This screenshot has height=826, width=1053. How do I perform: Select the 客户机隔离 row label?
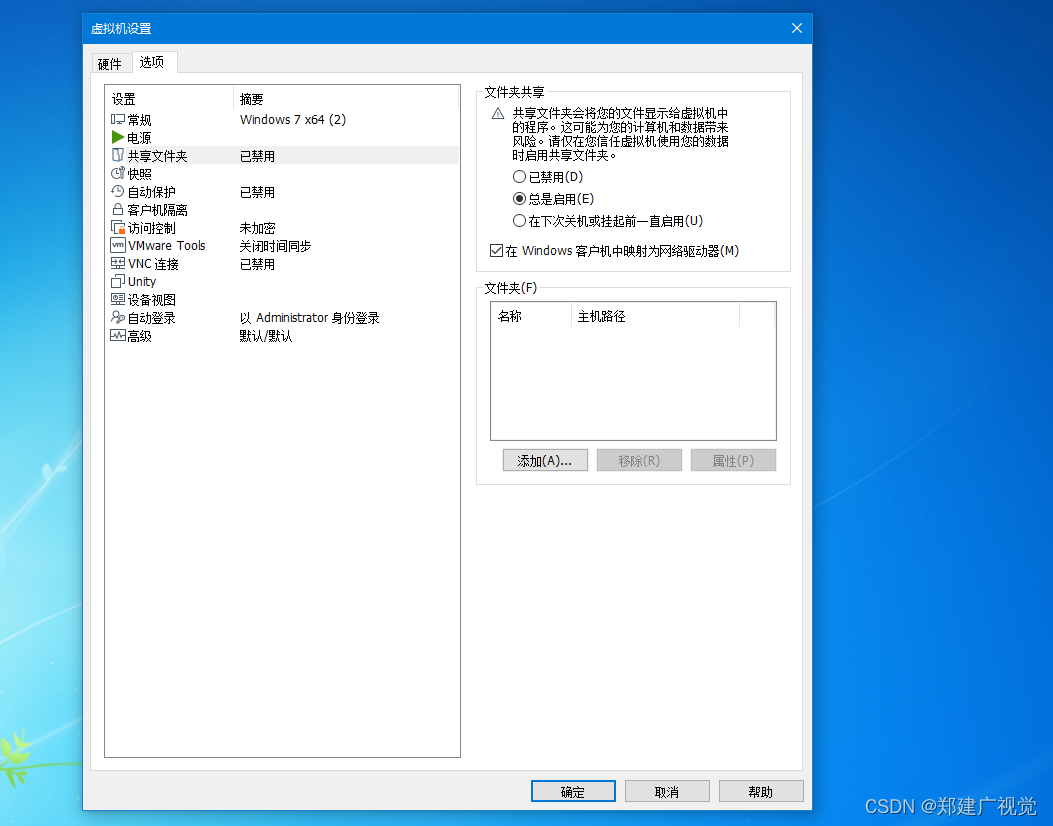pos(158,210)
